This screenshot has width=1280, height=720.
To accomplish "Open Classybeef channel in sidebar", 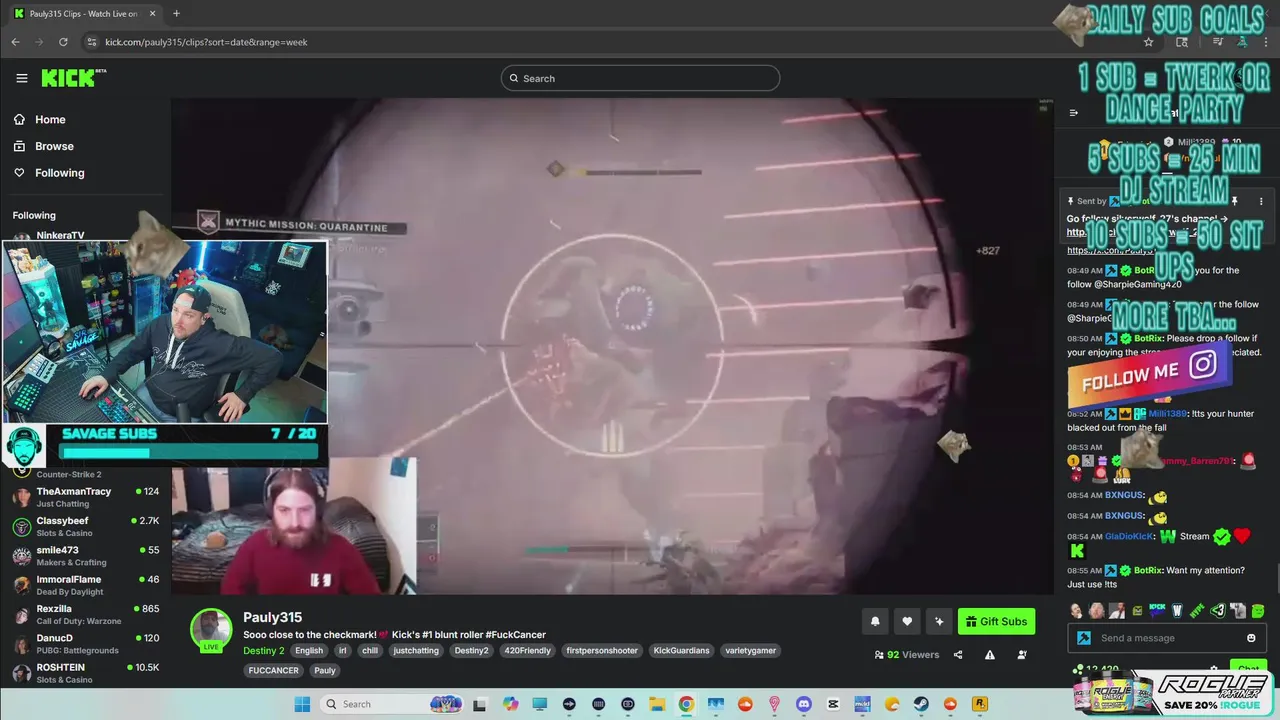I will click(85, 526).
